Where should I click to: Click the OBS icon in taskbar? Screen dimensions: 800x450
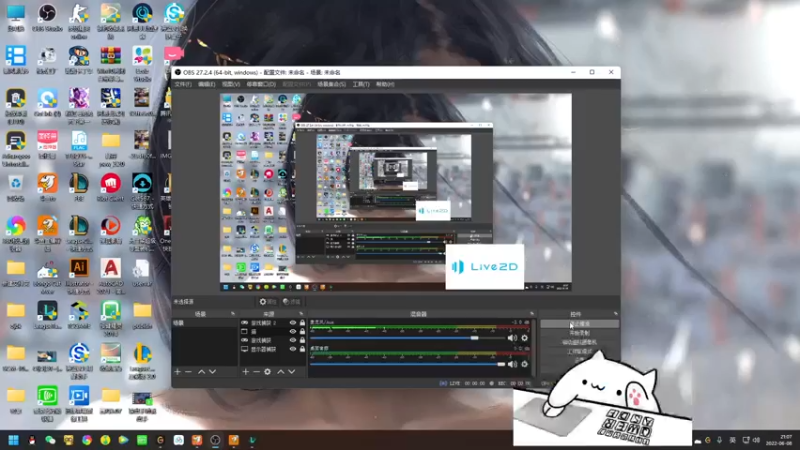coord(215,440)
